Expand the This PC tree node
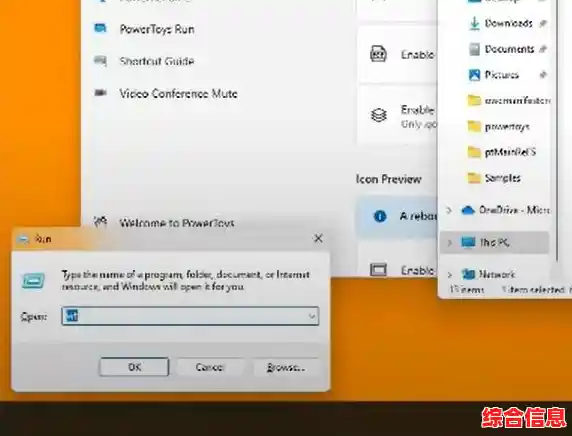The image size is (572, 436). tap(449, 242)
